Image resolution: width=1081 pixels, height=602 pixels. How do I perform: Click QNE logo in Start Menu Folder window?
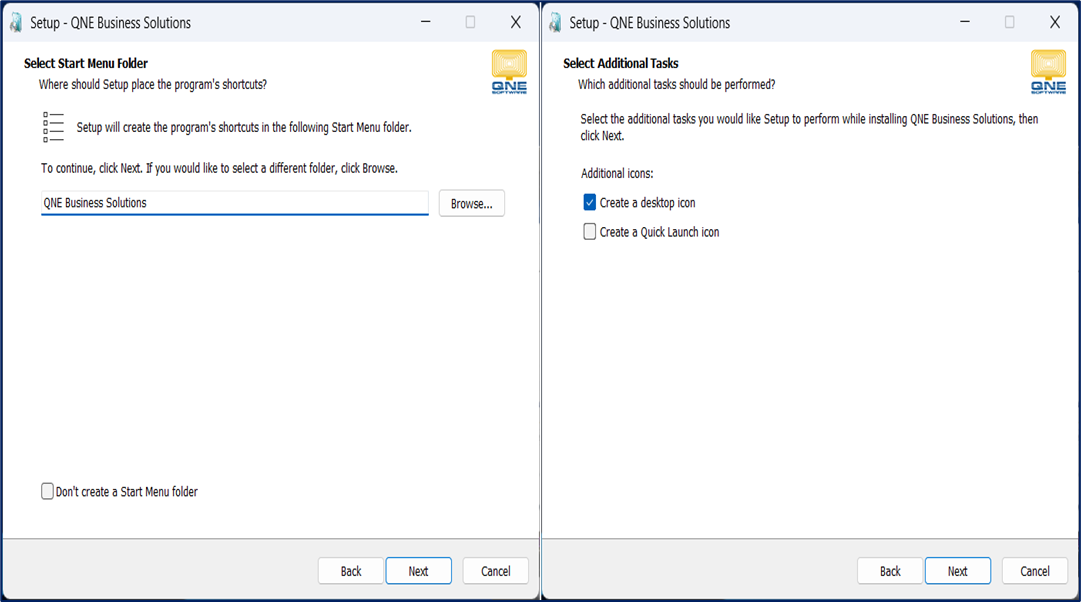(509, 72)
